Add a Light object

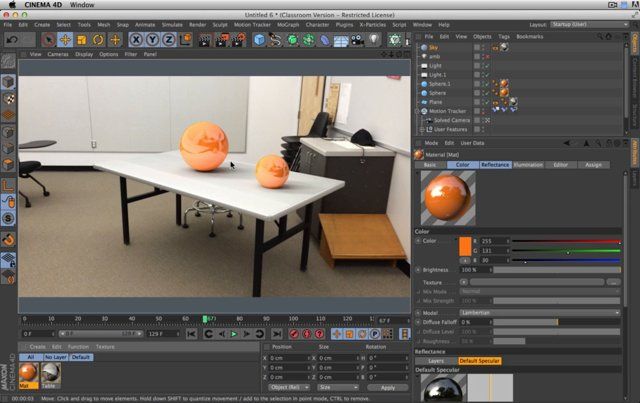tap(374, 40)
